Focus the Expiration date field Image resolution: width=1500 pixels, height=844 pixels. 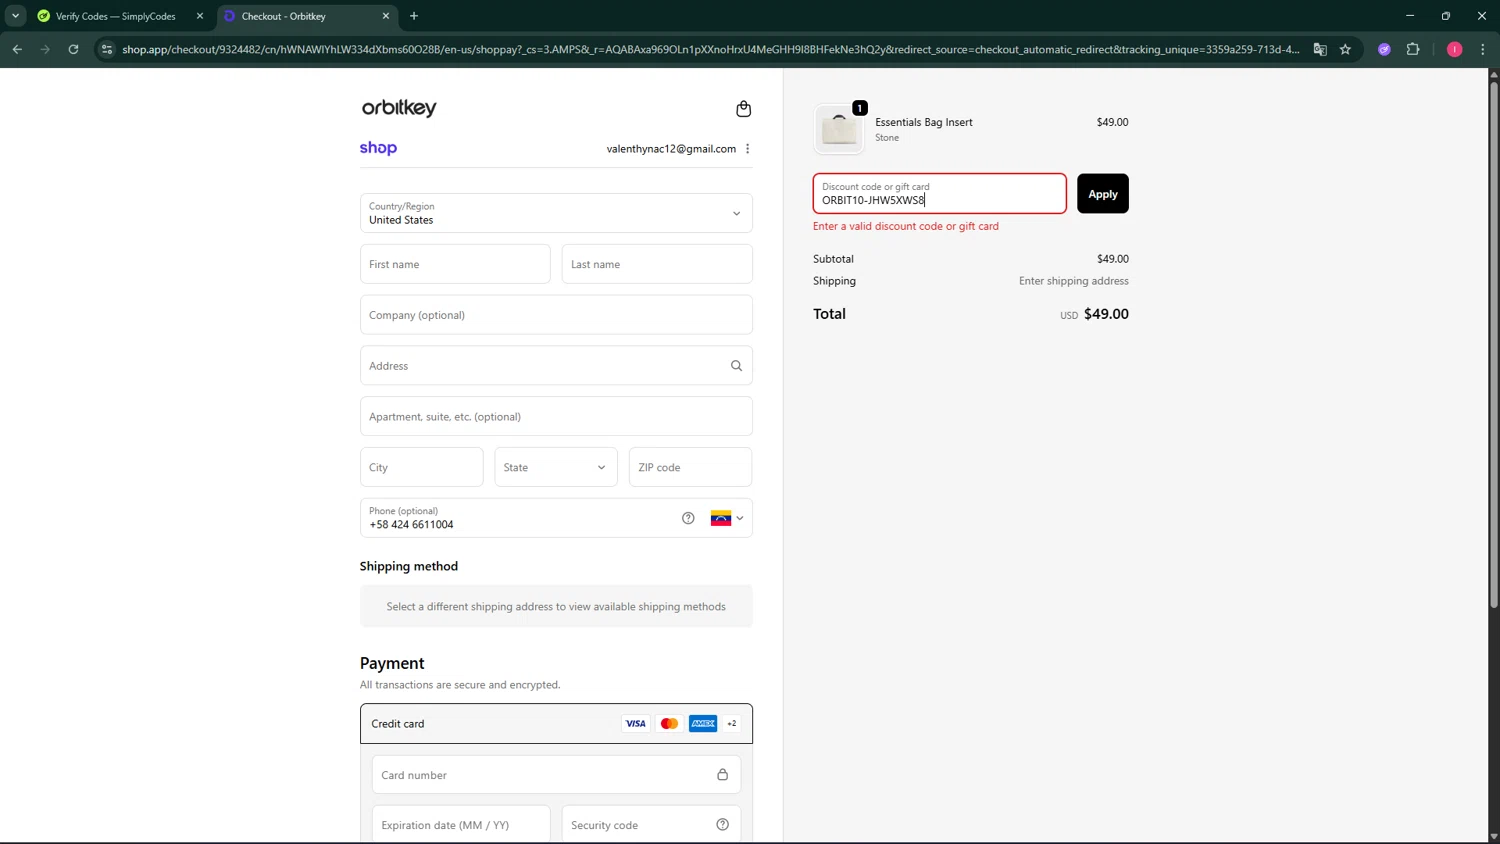coord(461,825)
